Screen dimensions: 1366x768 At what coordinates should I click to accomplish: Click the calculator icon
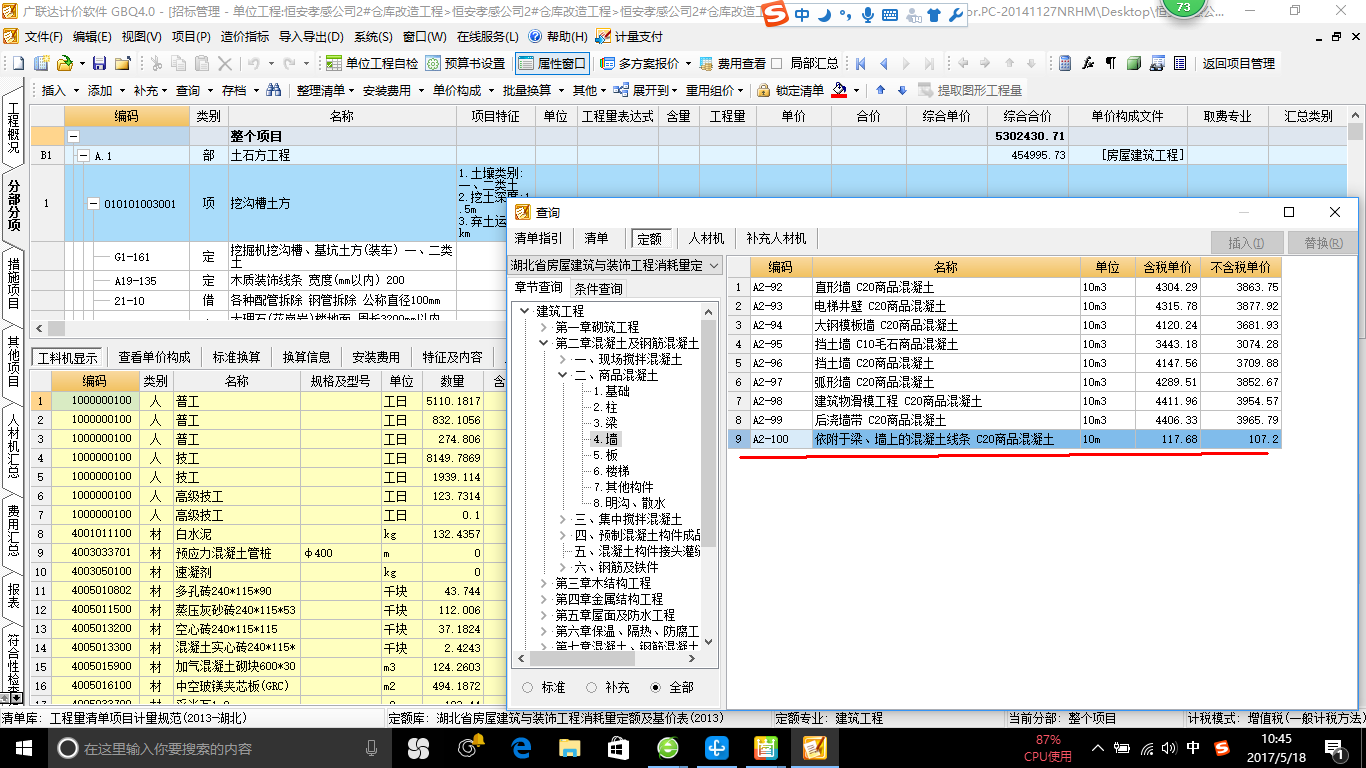pyautogui.click(x=1065, y=63)
